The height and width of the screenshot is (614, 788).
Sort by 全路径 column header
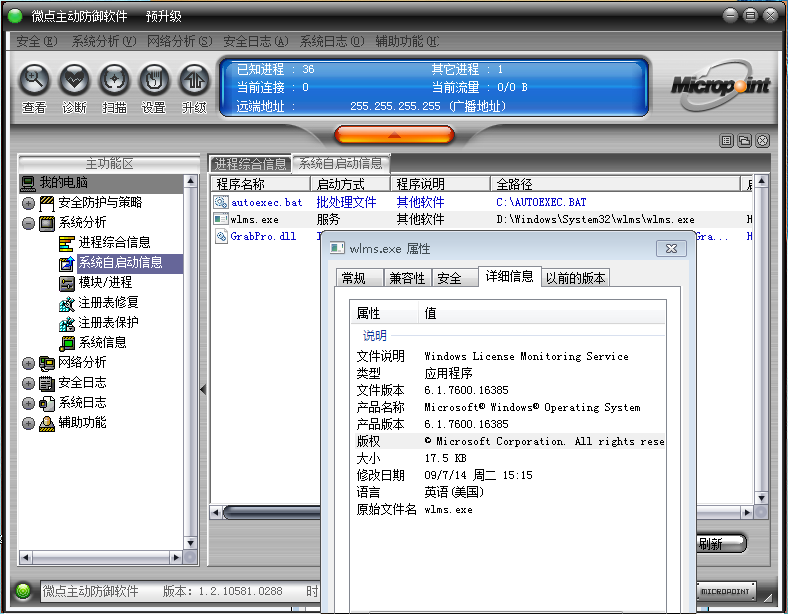tap(615, 184)
